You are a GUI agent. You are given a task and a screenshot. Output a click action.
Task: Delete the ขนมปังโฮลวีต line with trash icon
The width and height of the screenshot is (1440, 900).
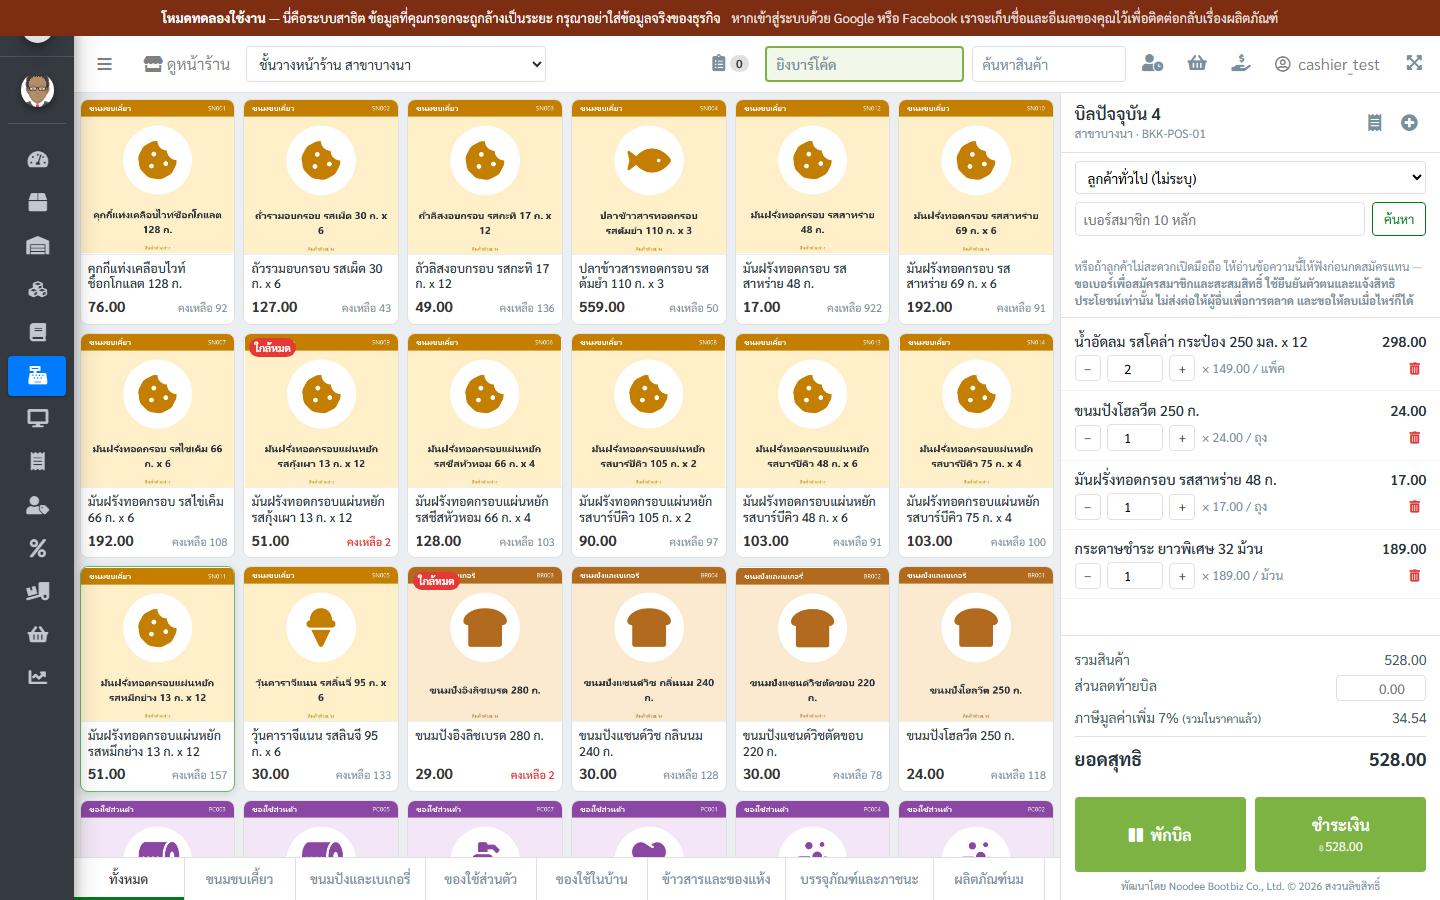click(1414, 438)
